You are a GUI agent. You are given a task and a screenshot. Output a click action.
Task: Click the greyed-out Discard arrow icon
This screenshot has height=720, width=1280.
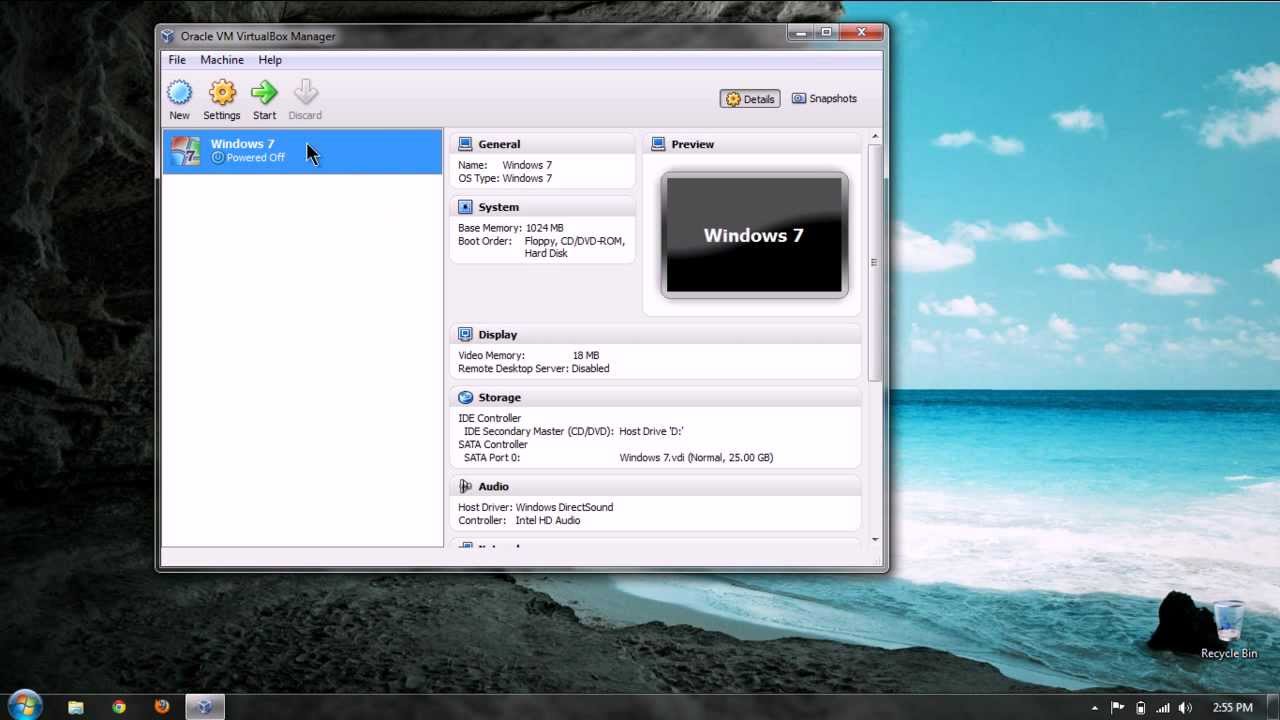click(x=306, y=93)
